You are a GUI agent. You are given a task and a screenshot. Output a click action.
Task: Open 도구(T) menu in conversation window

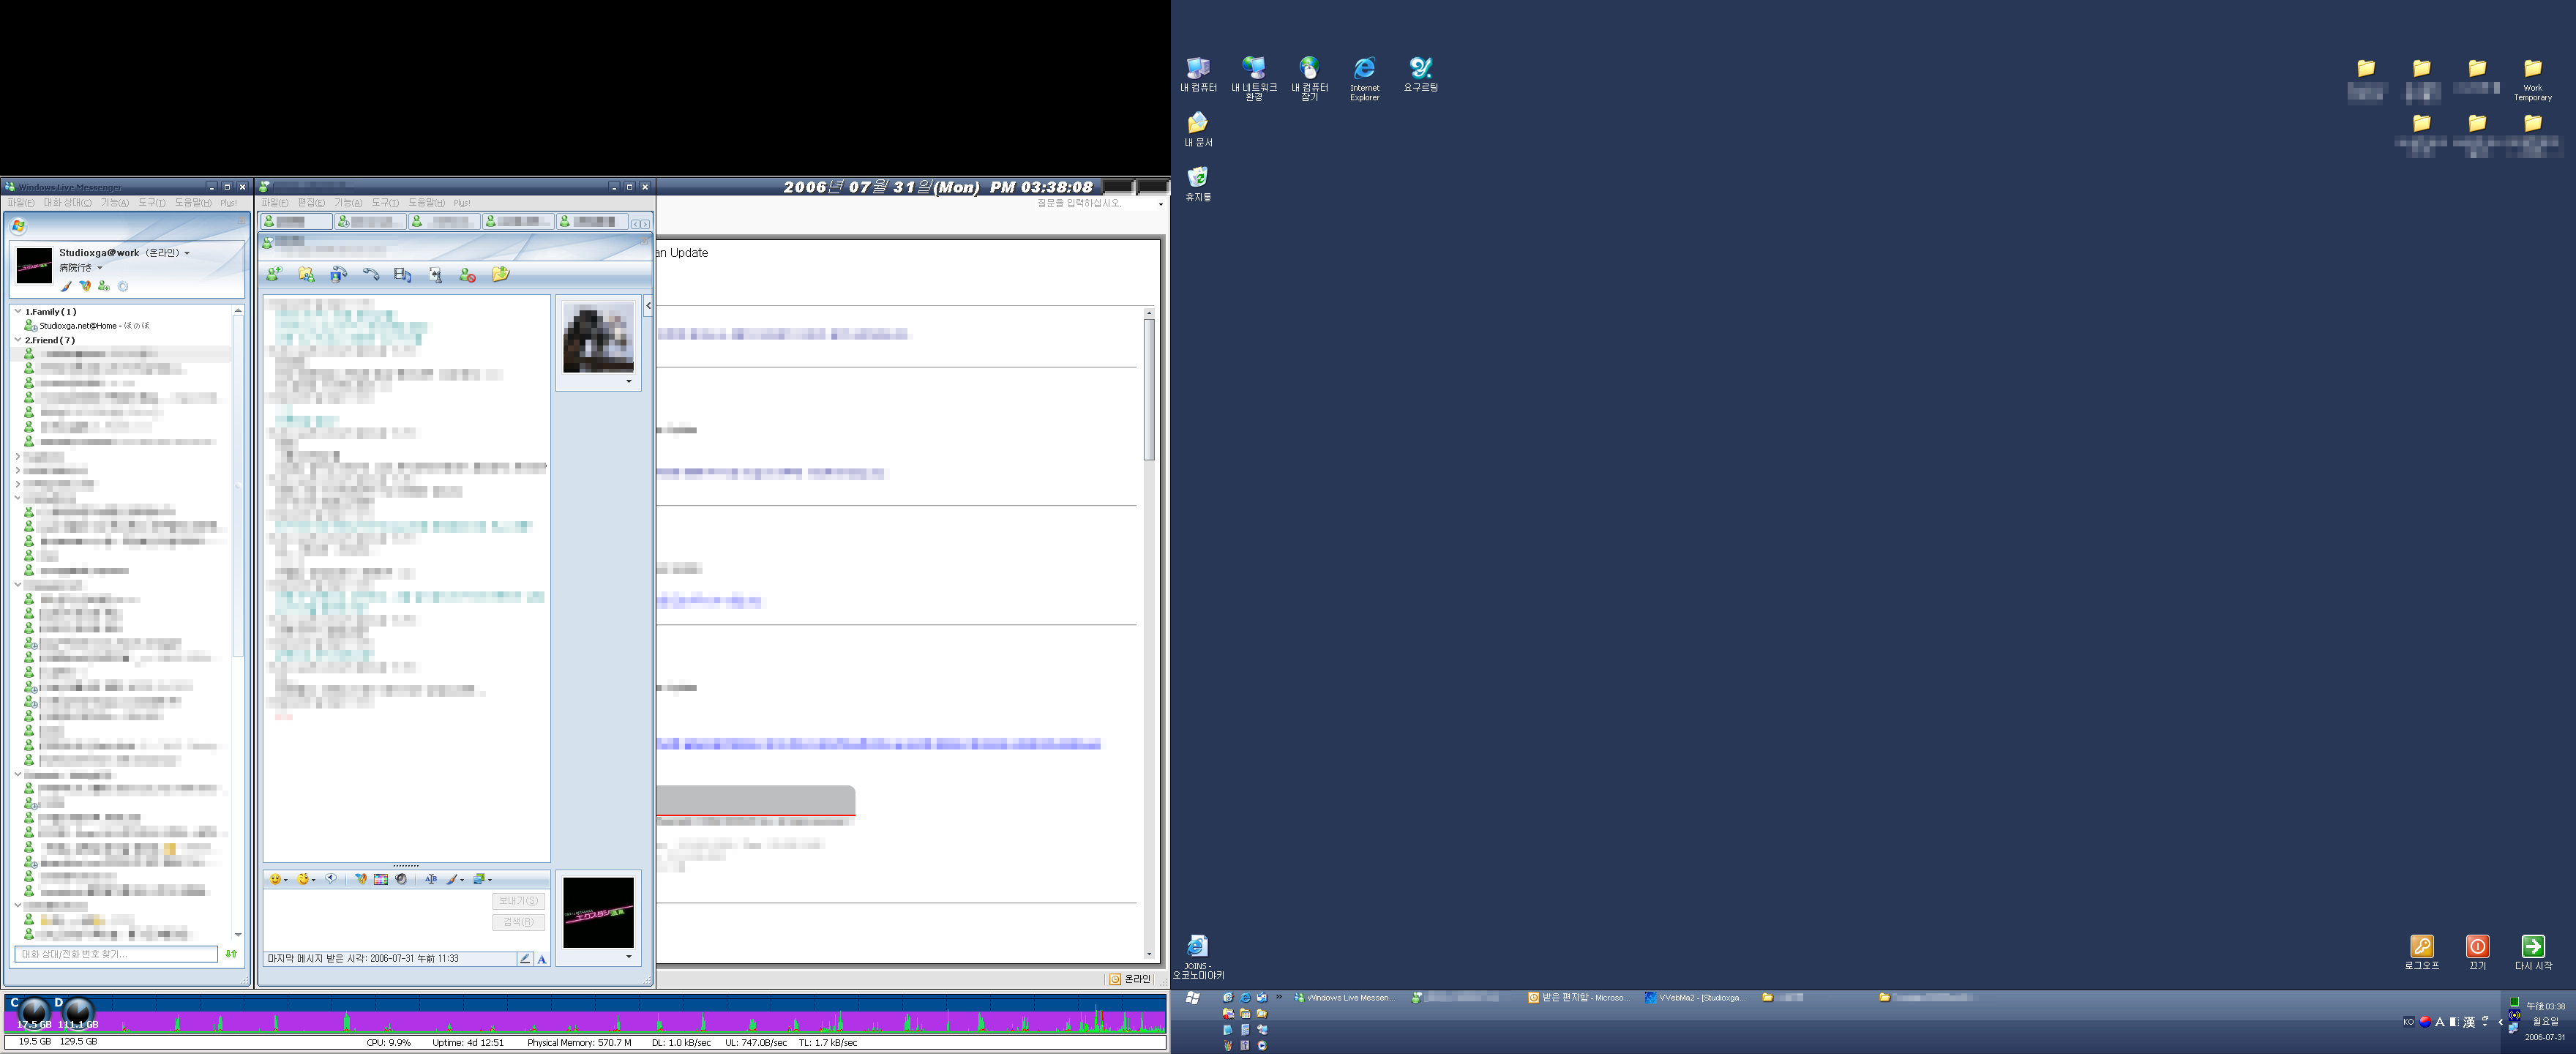(385, 203)
